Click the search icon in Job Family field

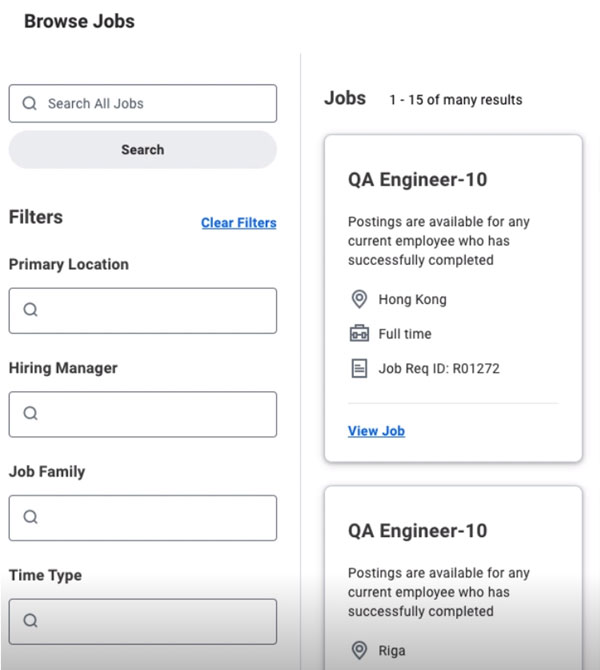tap(30, 517)
